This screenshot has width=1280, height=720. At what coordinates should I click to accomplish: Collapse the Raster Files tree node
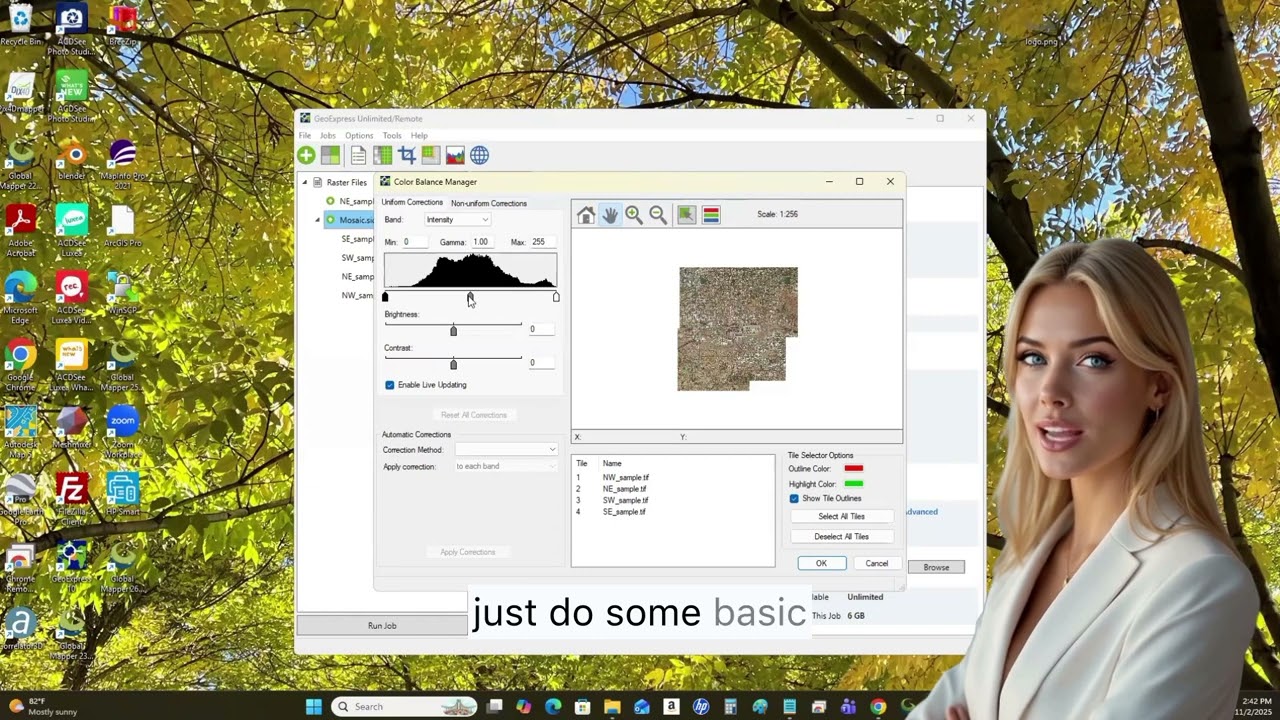pyautogui.click(x=305, y=182)
